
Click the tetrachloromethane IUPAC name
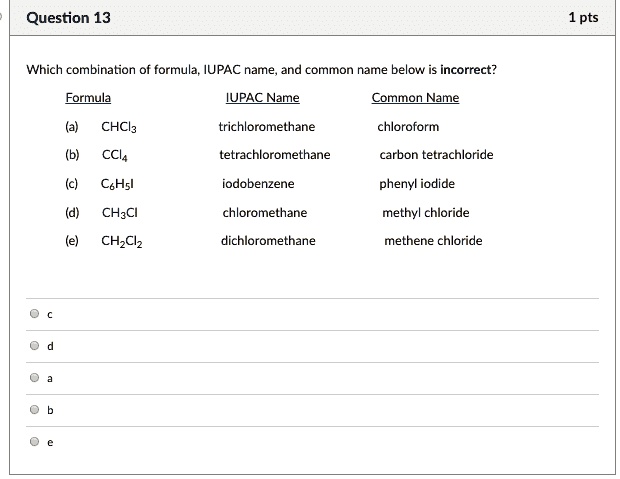tap(275, 155)
